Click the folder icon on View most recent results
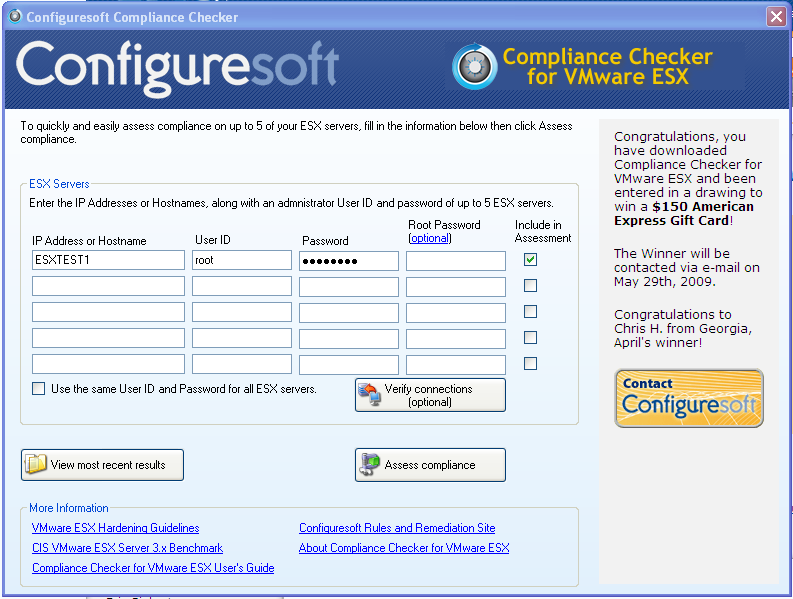Viewport: 793px width, 599px height. click(x=35, y=464)
